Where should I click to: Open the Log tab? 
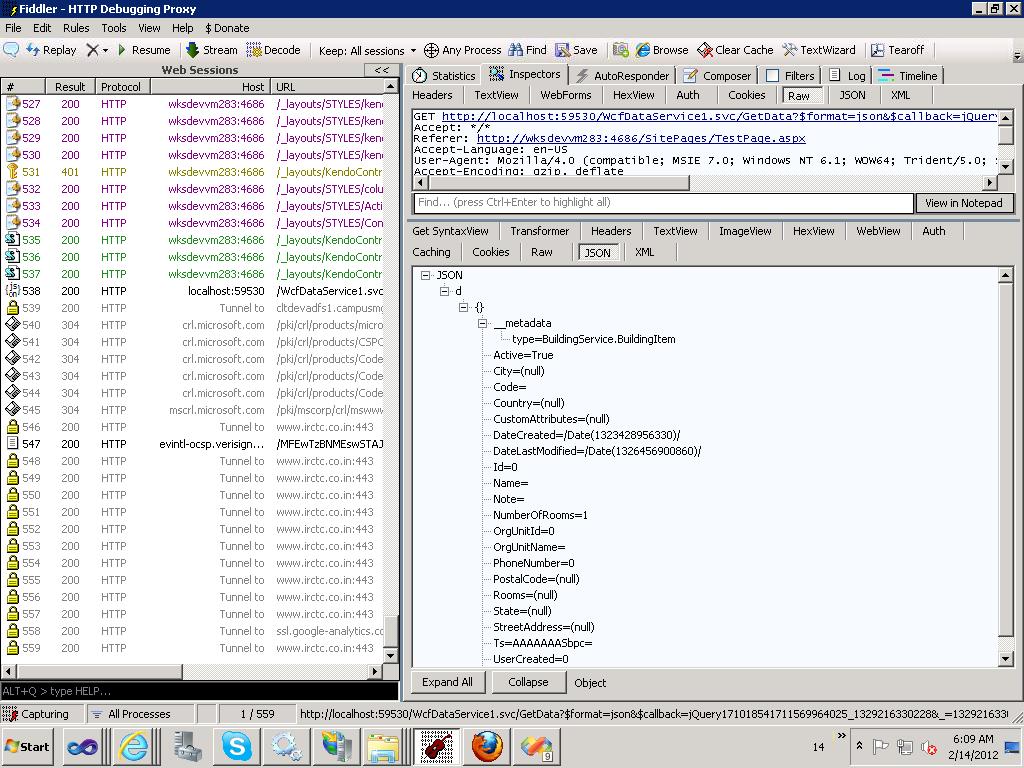847,76
